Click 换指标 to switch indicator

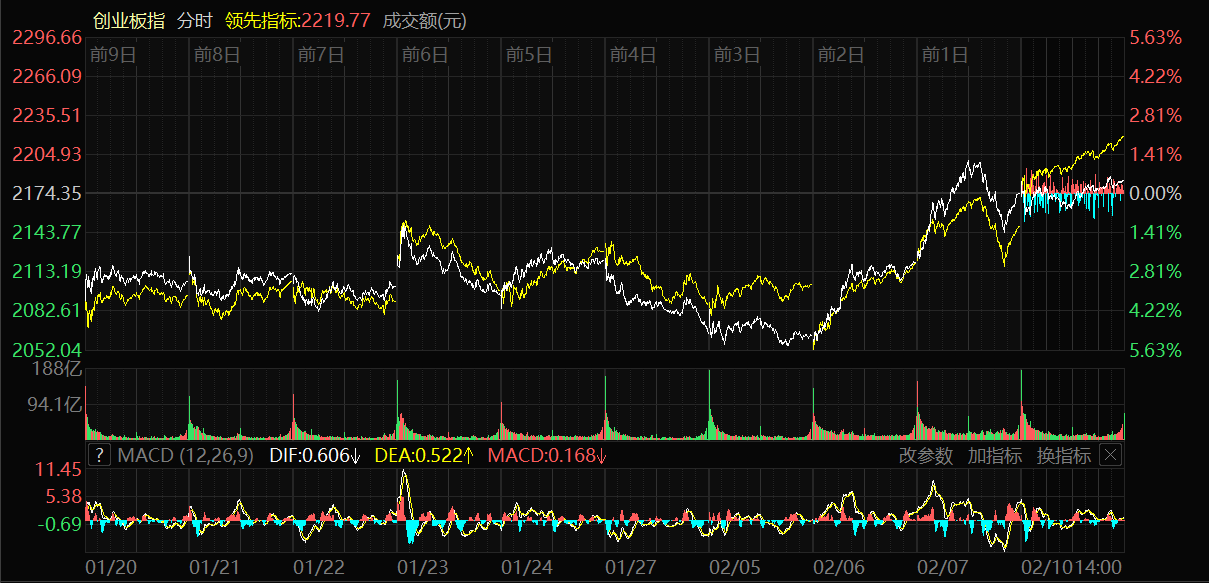click(1064, 456)
